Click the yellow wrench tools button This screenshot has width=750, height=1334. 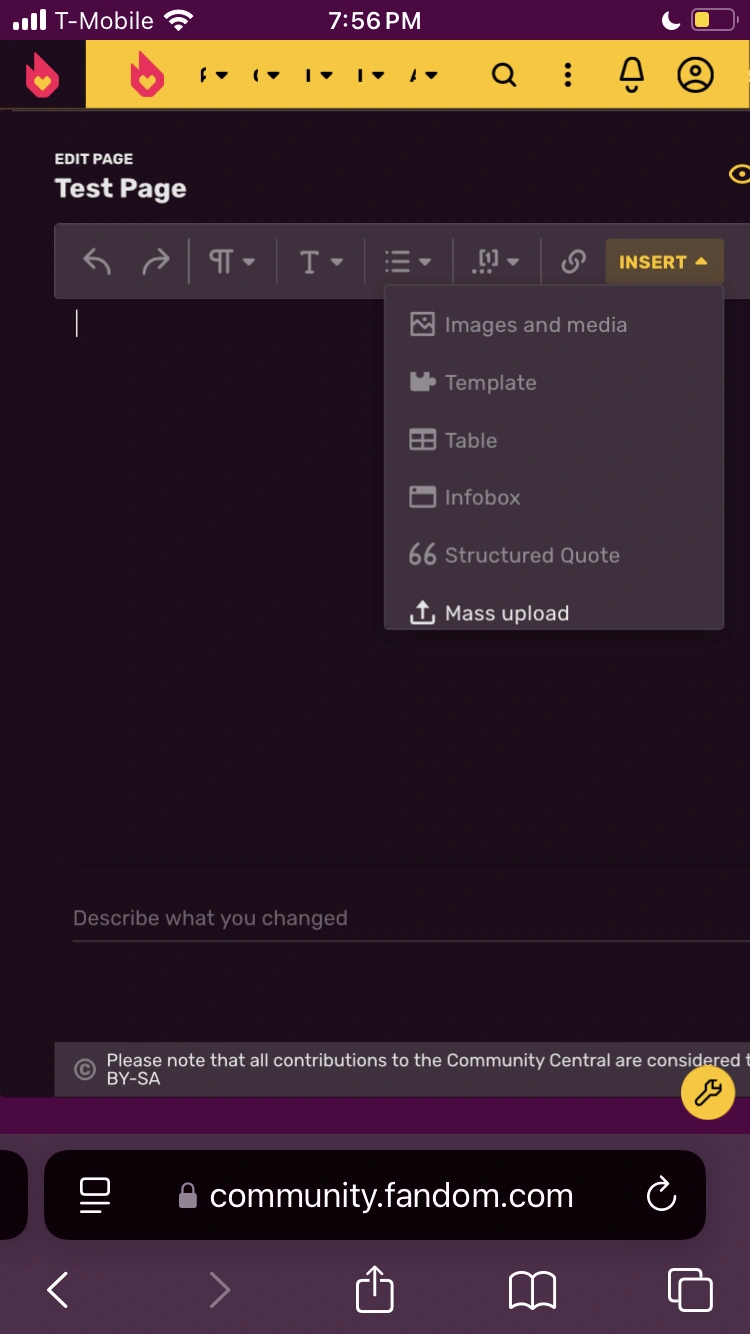(708, 1092)
